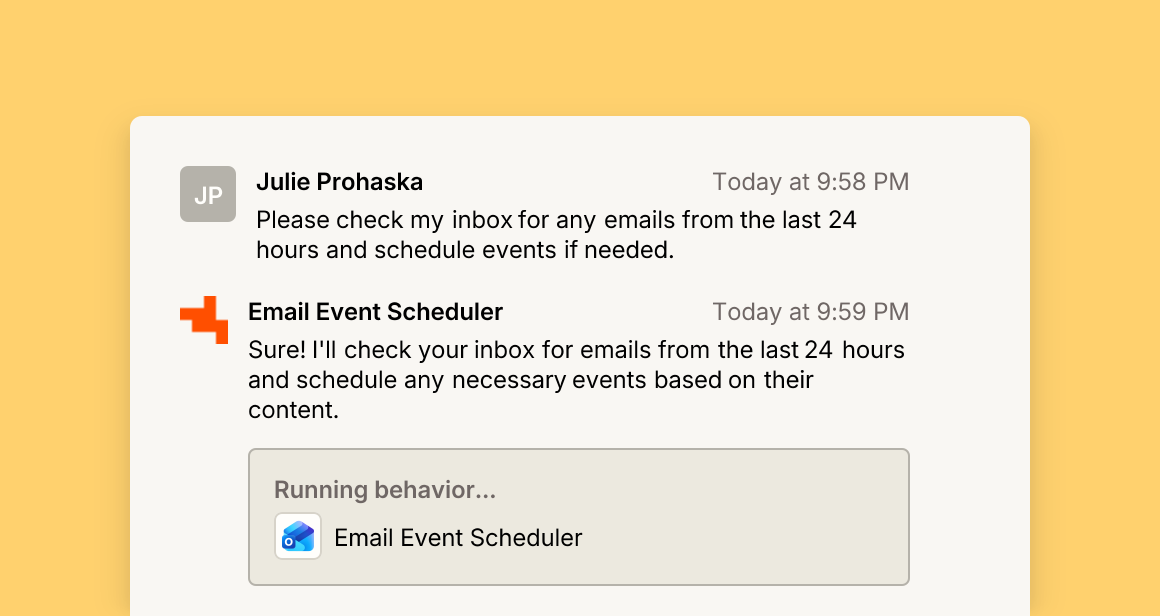Screen dimensions: 1160x616
Task: Click the blank chat card area below the behavior box
Action: [579, 601]
